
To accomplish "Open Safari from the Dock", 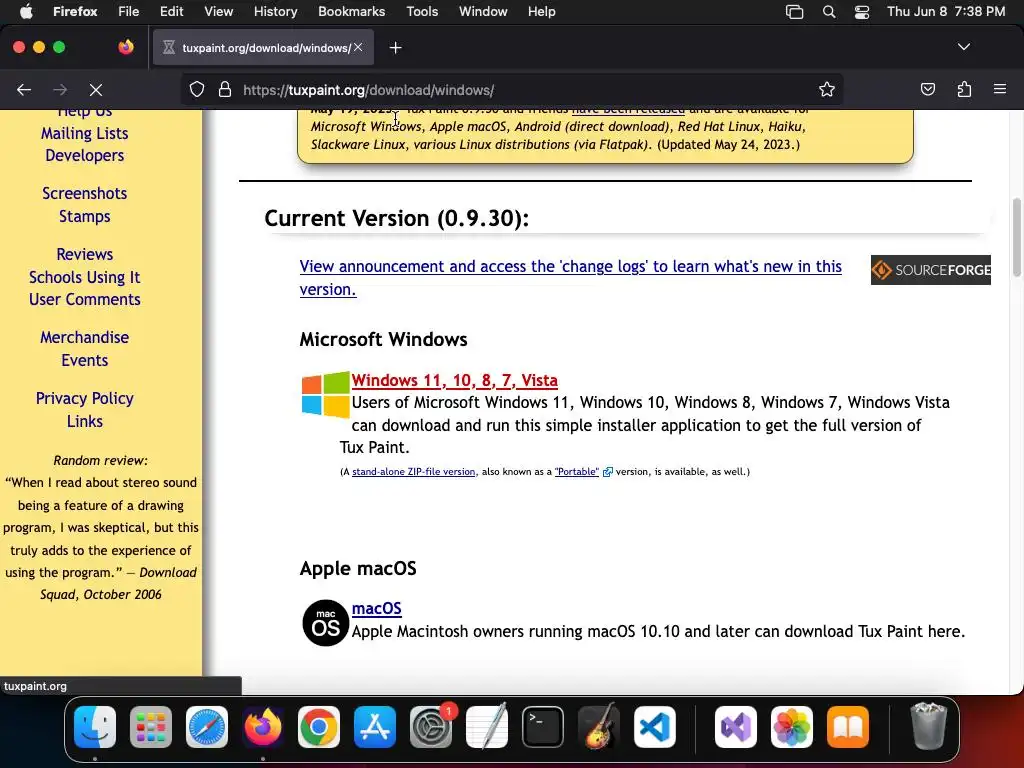I will [x=207, y=727].
